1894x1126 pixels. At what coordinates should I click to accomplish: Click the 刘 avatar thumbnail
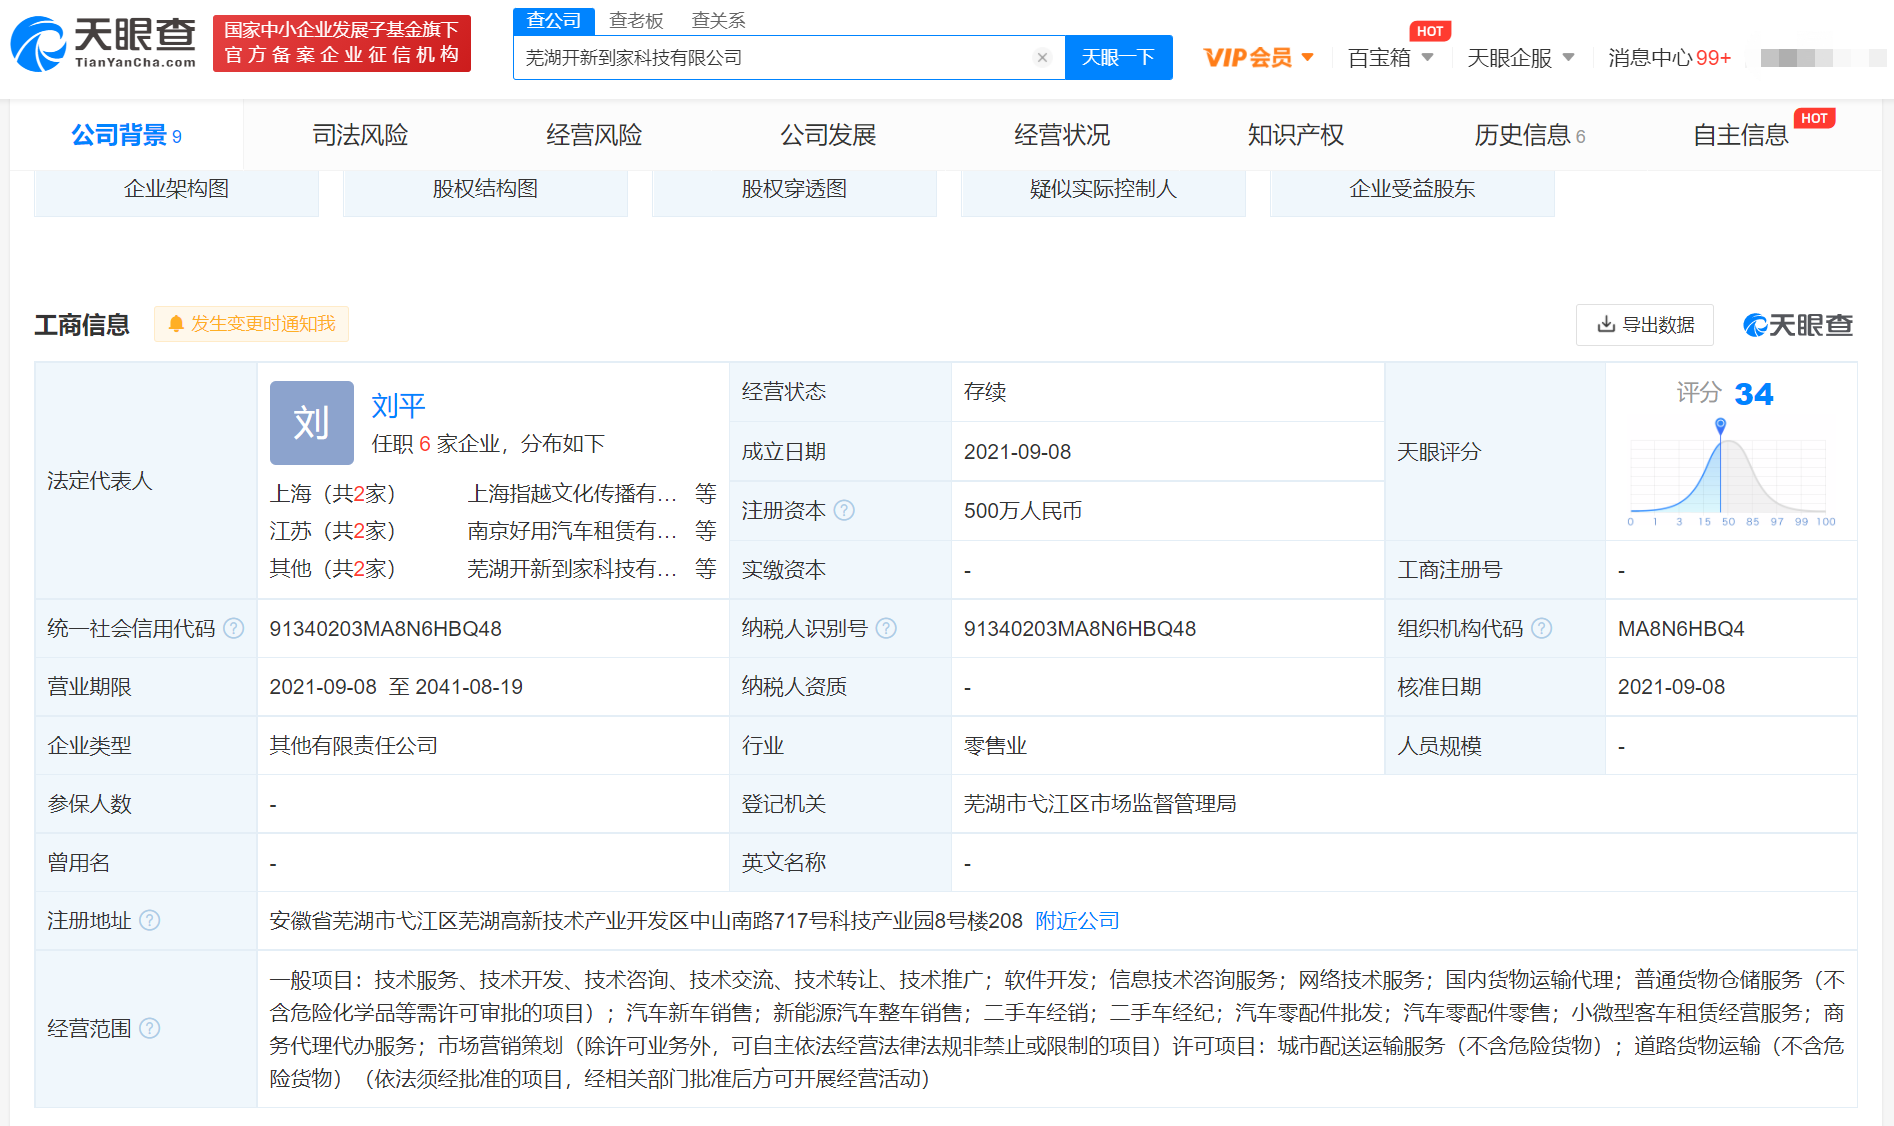tap(311, 423)
